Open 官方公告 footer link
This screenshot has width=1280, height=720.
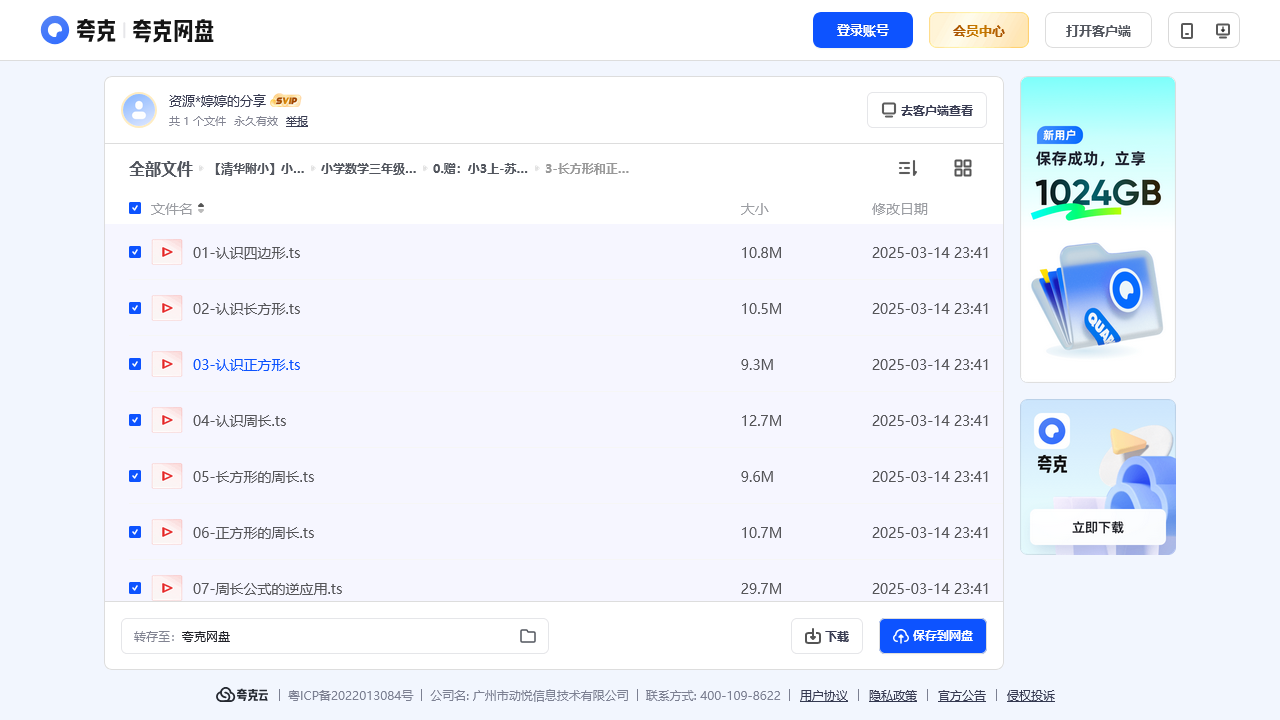point(962,695)
